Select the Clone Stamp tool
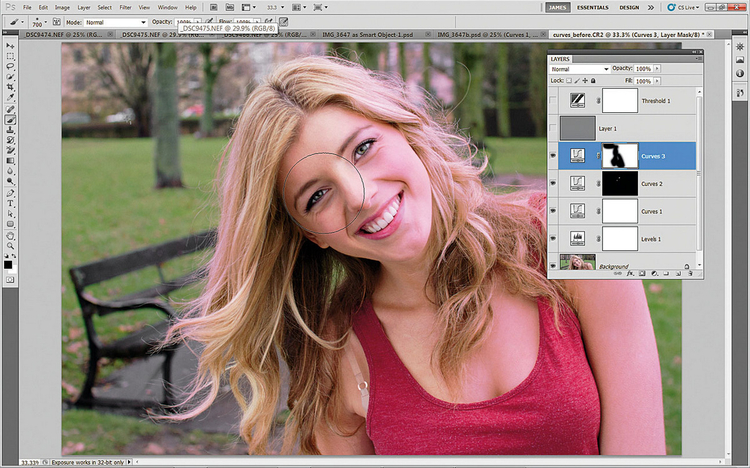The image size is (750, 468). click(x=10, y=130)
